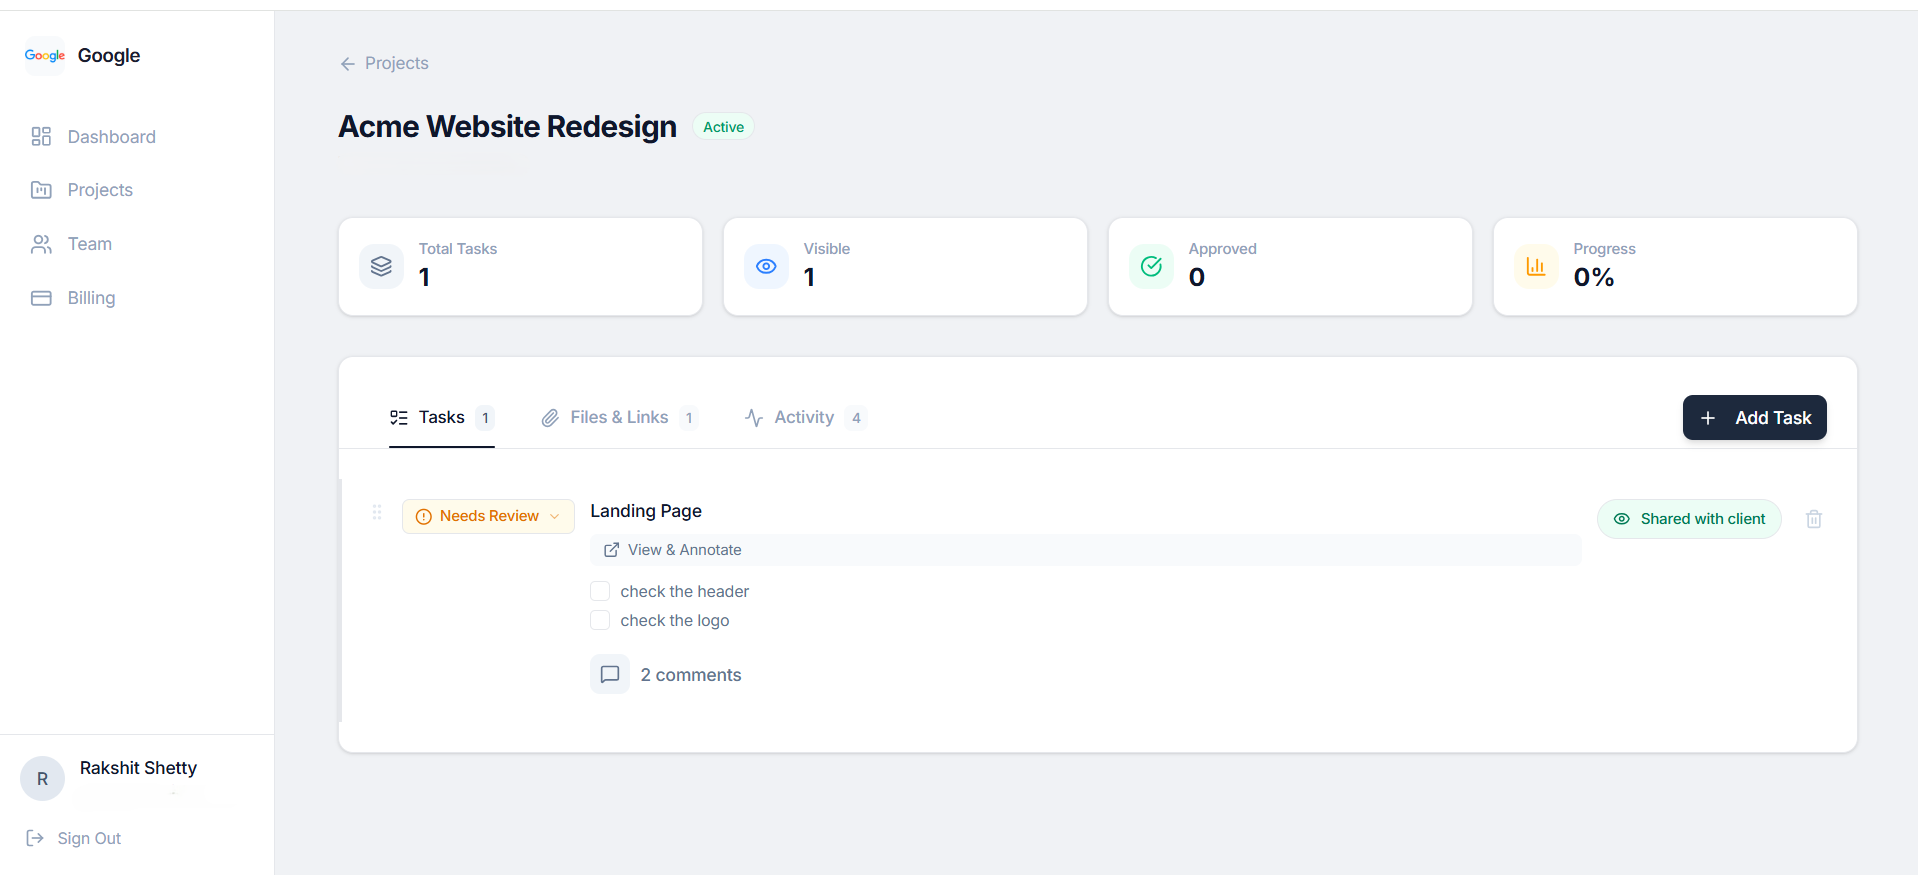Image resolution: width=1918 pixels, height=875 pixels.
Task: Click the Dashboard grid icon
Action: tap(41, 137)
